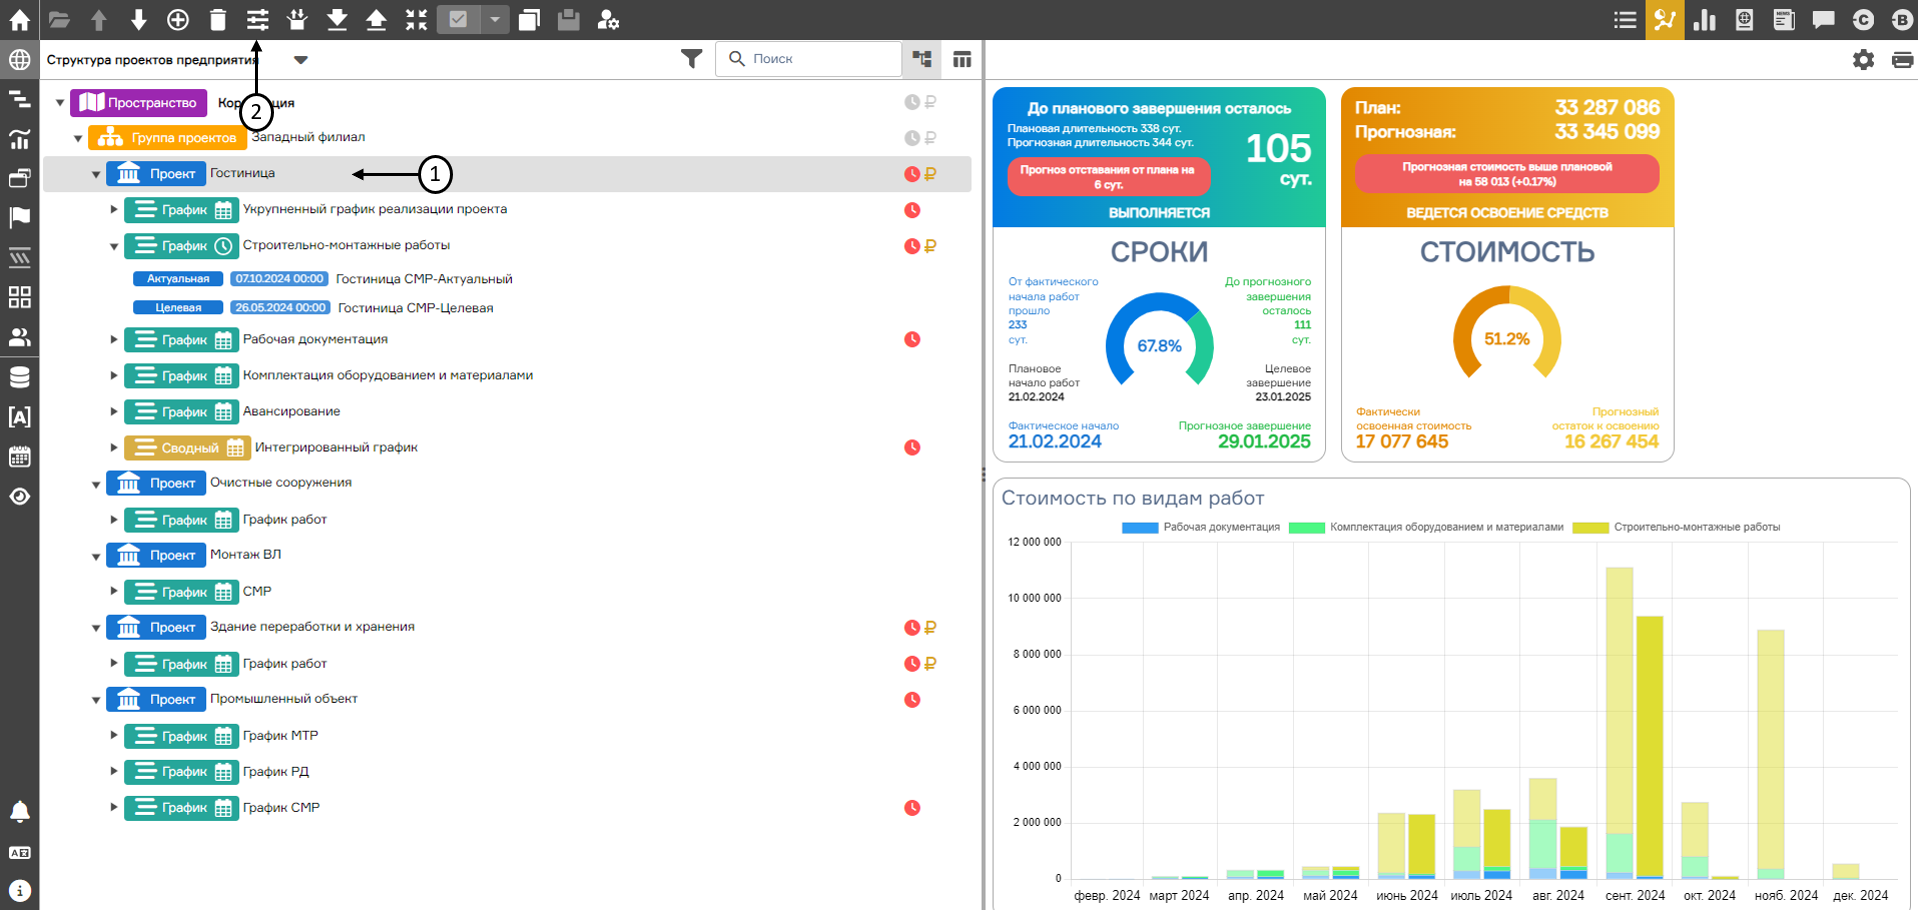1918x910 pixels.
Task: Collapse Строительно-монтажные работы schedule
Action: coord(114,246)
